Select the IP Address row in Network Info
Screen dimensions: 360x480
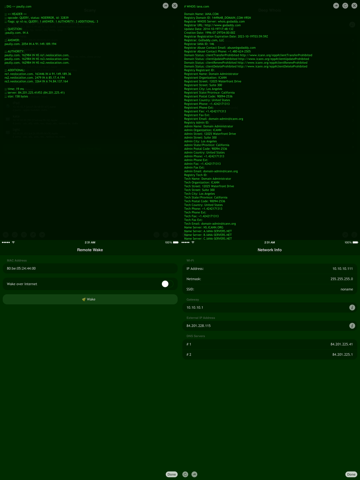(270, 268)
